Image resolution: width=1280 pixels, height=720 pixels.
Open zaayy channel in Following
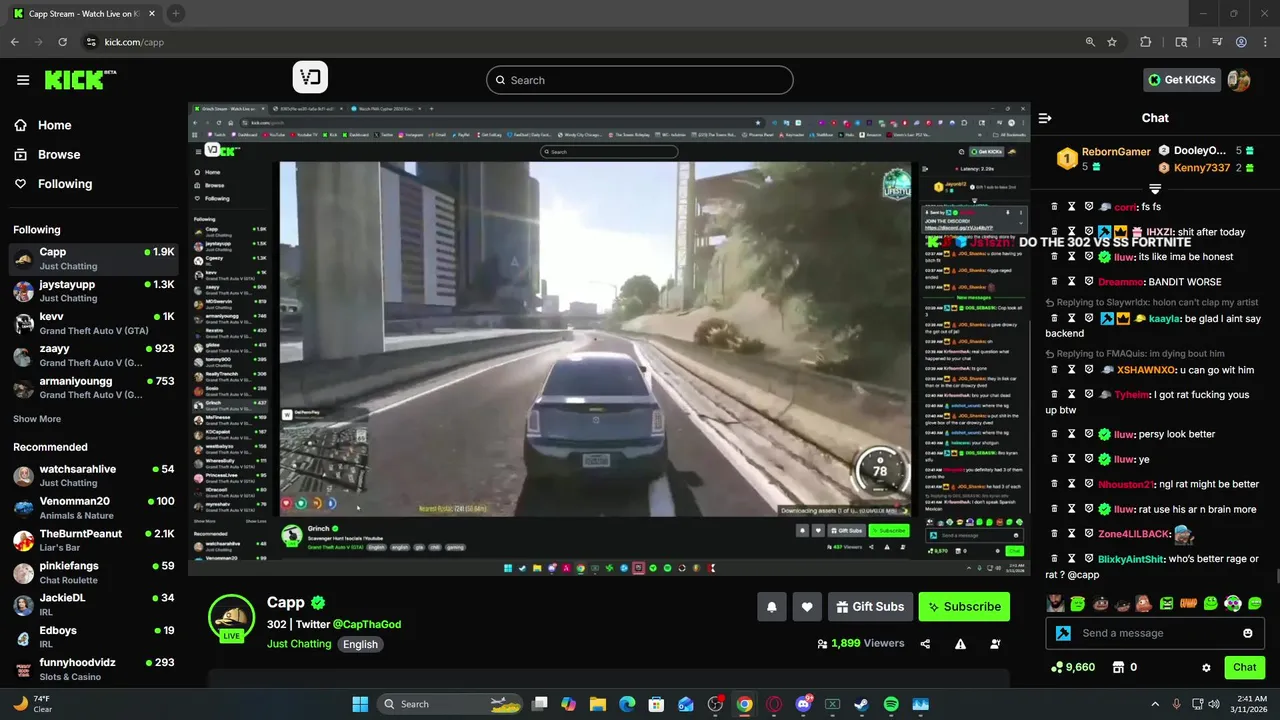(94, 355)
